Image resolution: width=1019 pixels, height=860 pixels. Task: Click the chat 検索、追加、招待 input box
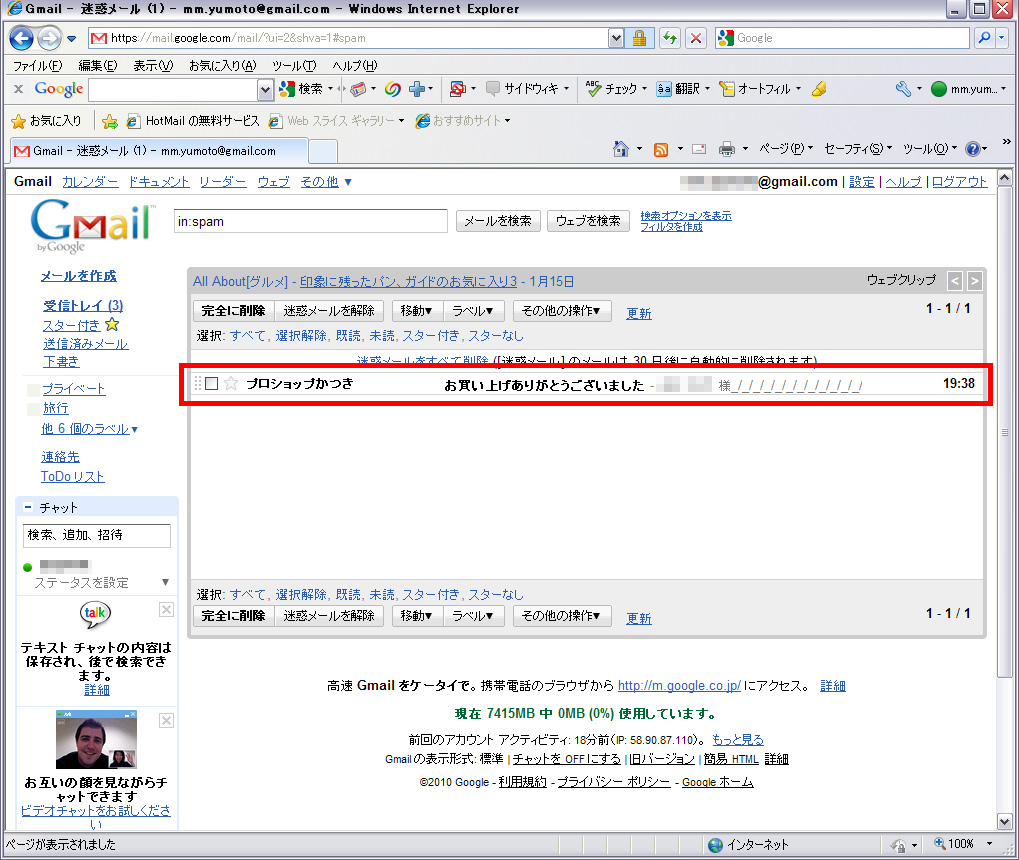point(97,535)
